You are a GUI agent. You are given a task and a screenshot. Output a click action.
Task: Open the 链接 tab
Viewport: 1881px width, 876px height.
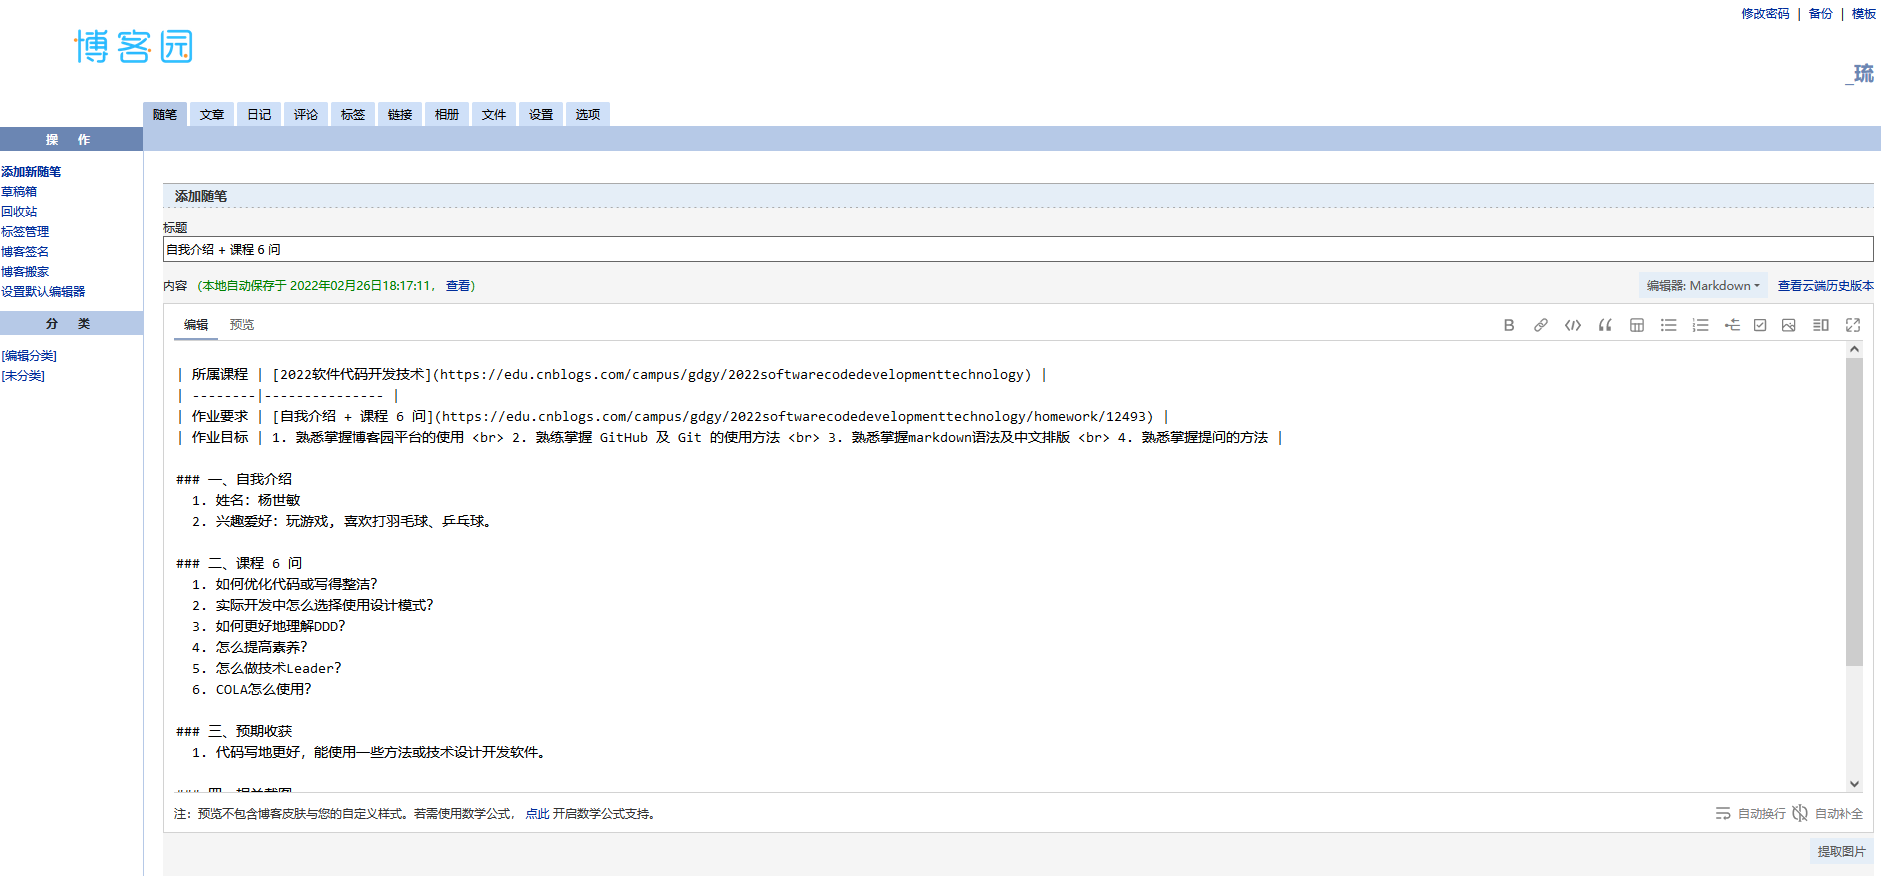coord(400,115)
